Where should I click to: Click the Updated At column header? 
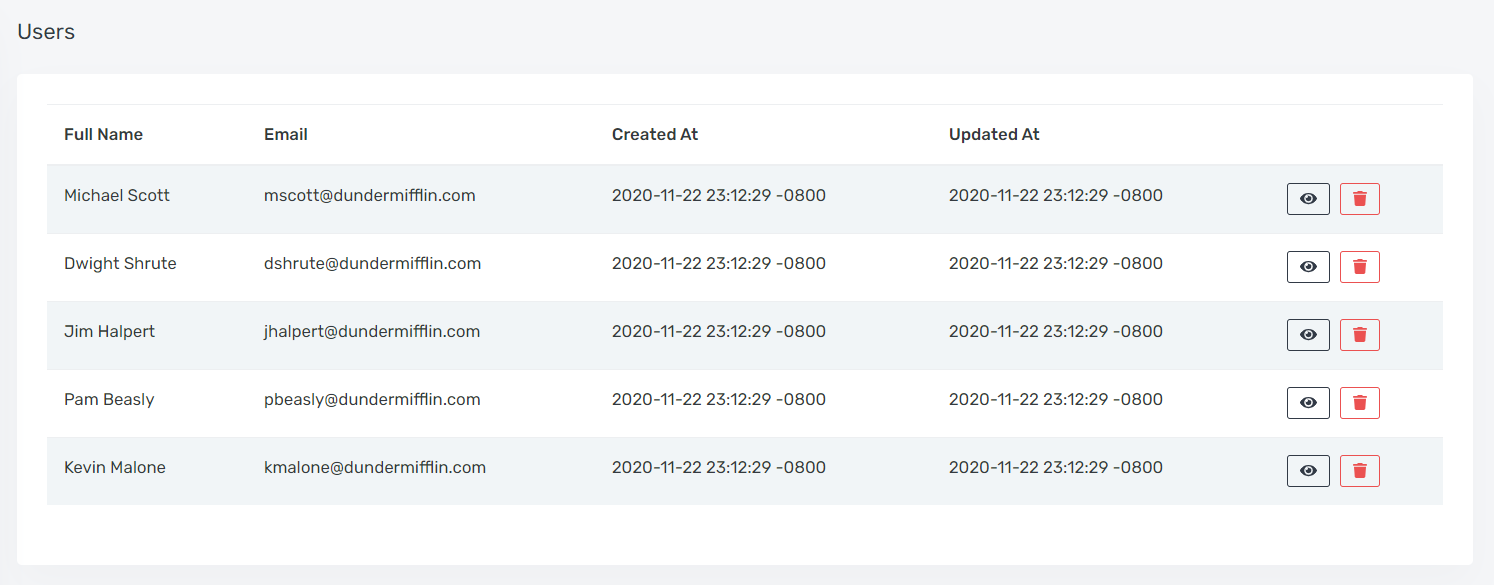tap(994, 134)
